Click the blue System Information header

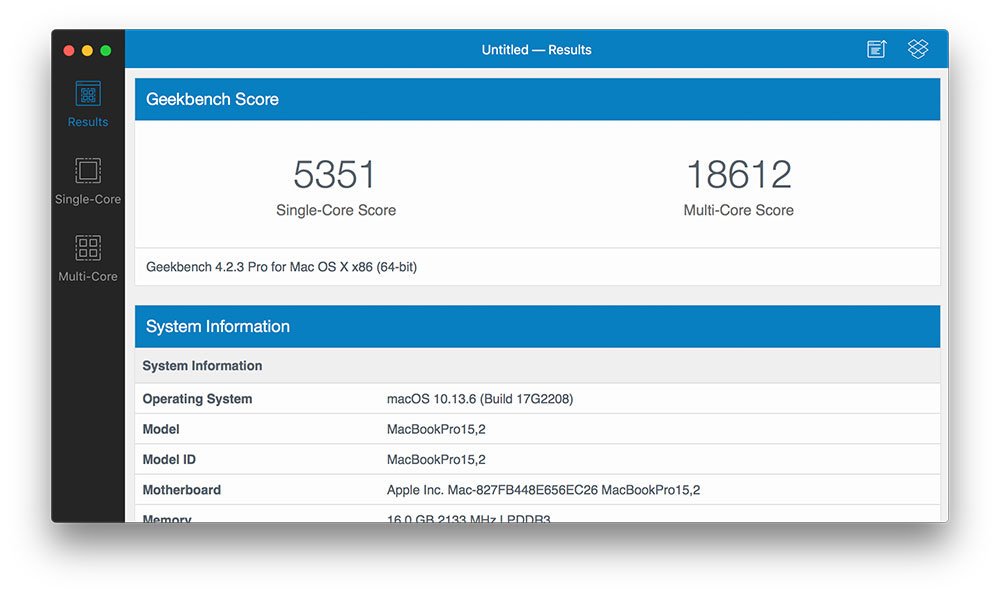coord(538,326)
